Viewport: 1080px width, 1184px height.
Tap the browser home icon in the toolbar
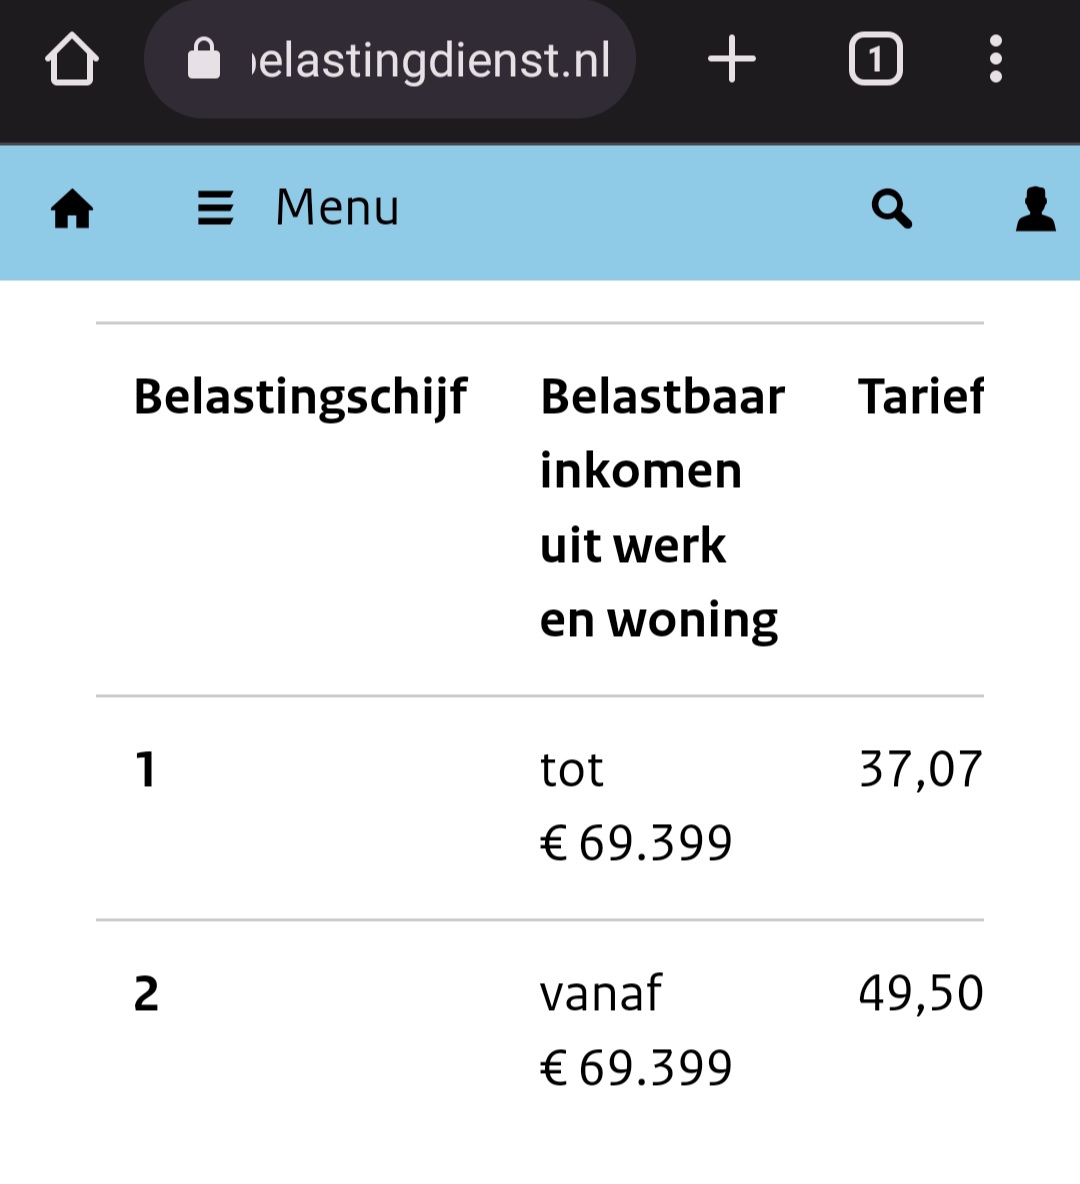coord(70,57)
